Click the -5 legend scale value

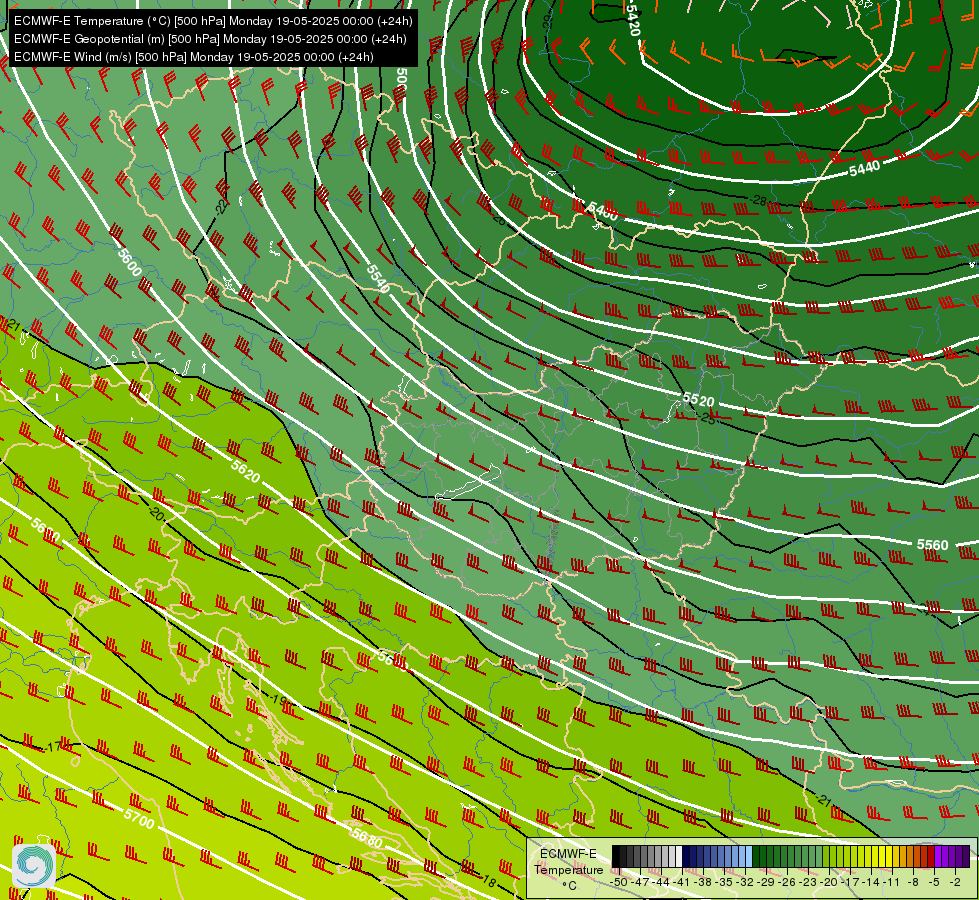click(x=934, y=883)
